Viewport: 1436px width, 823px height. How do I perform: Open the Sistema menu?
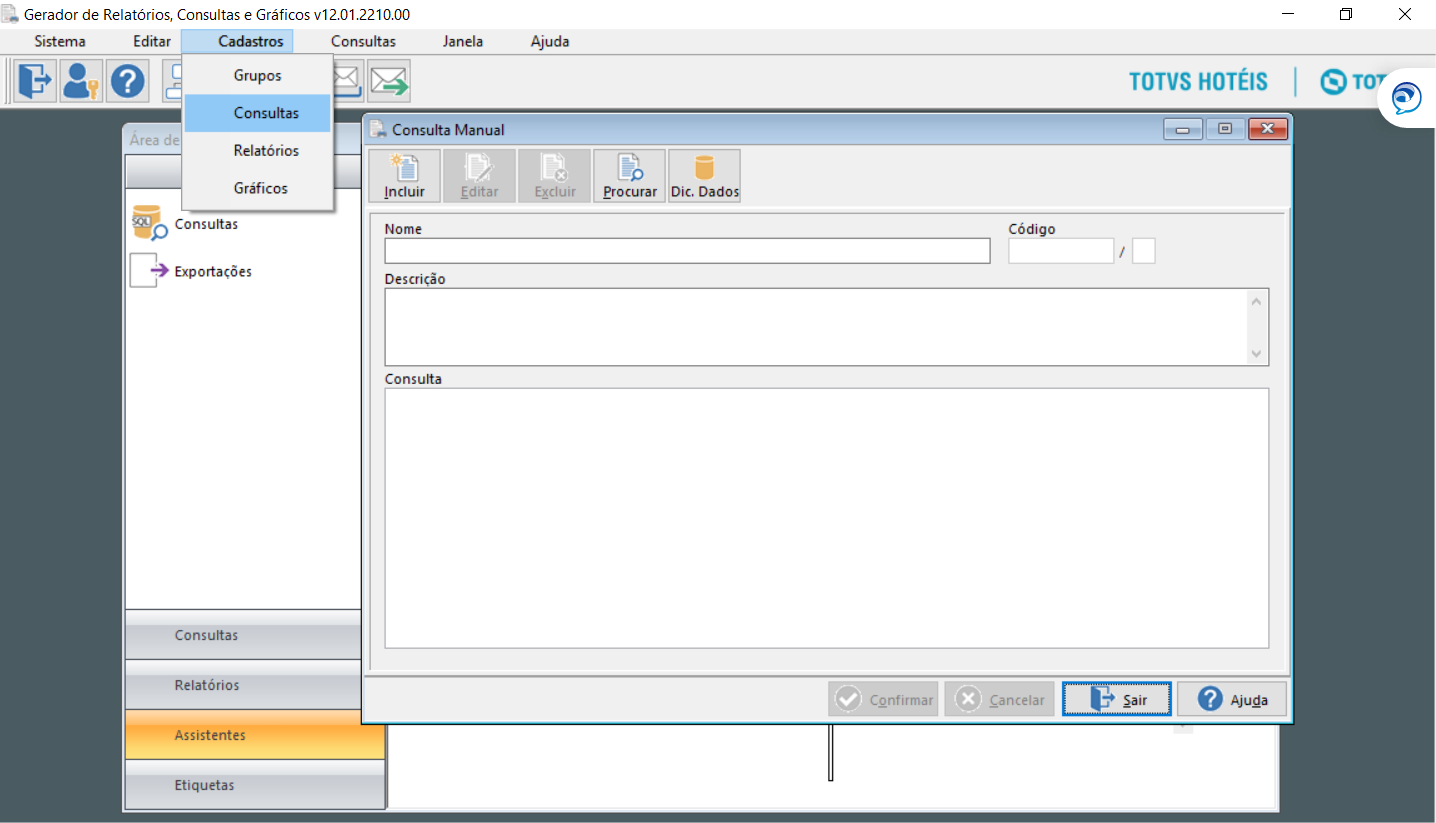60,41
